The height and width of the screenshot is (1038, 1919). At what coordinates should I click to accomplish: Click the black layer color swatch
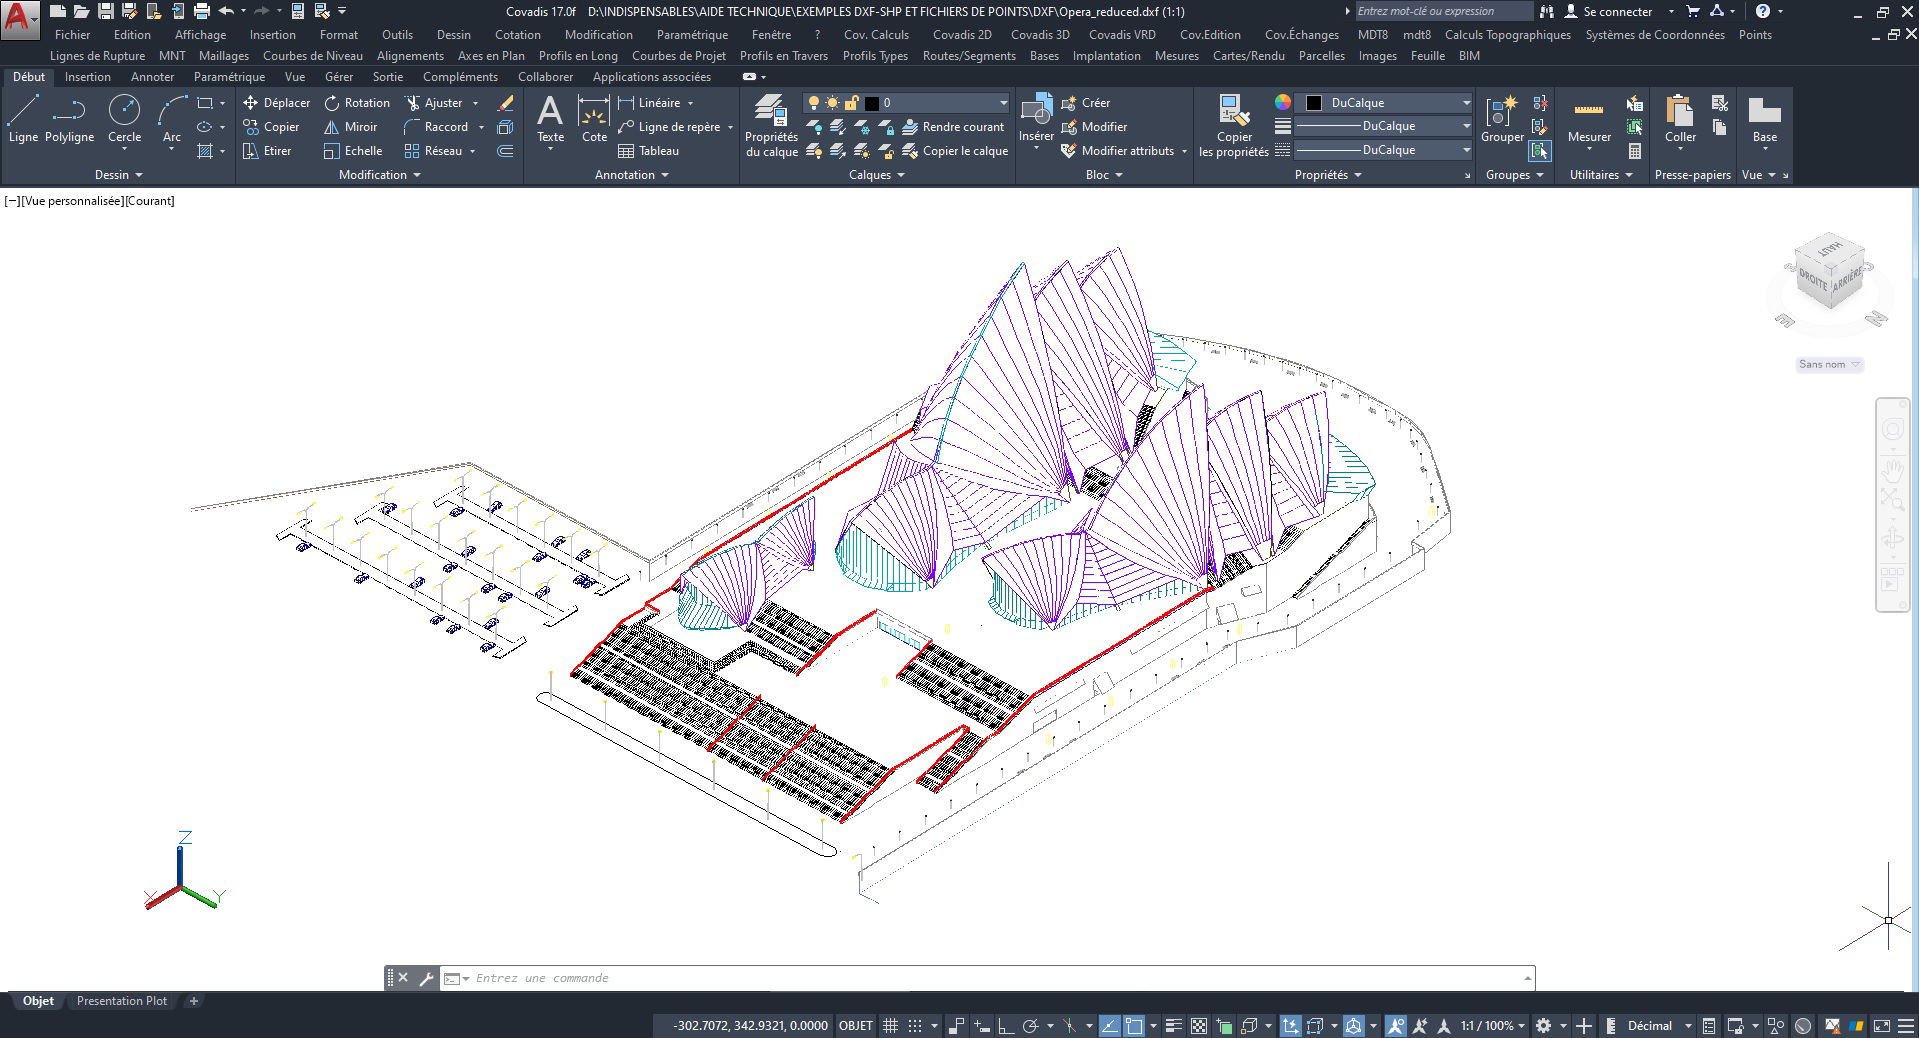point(871,103)
